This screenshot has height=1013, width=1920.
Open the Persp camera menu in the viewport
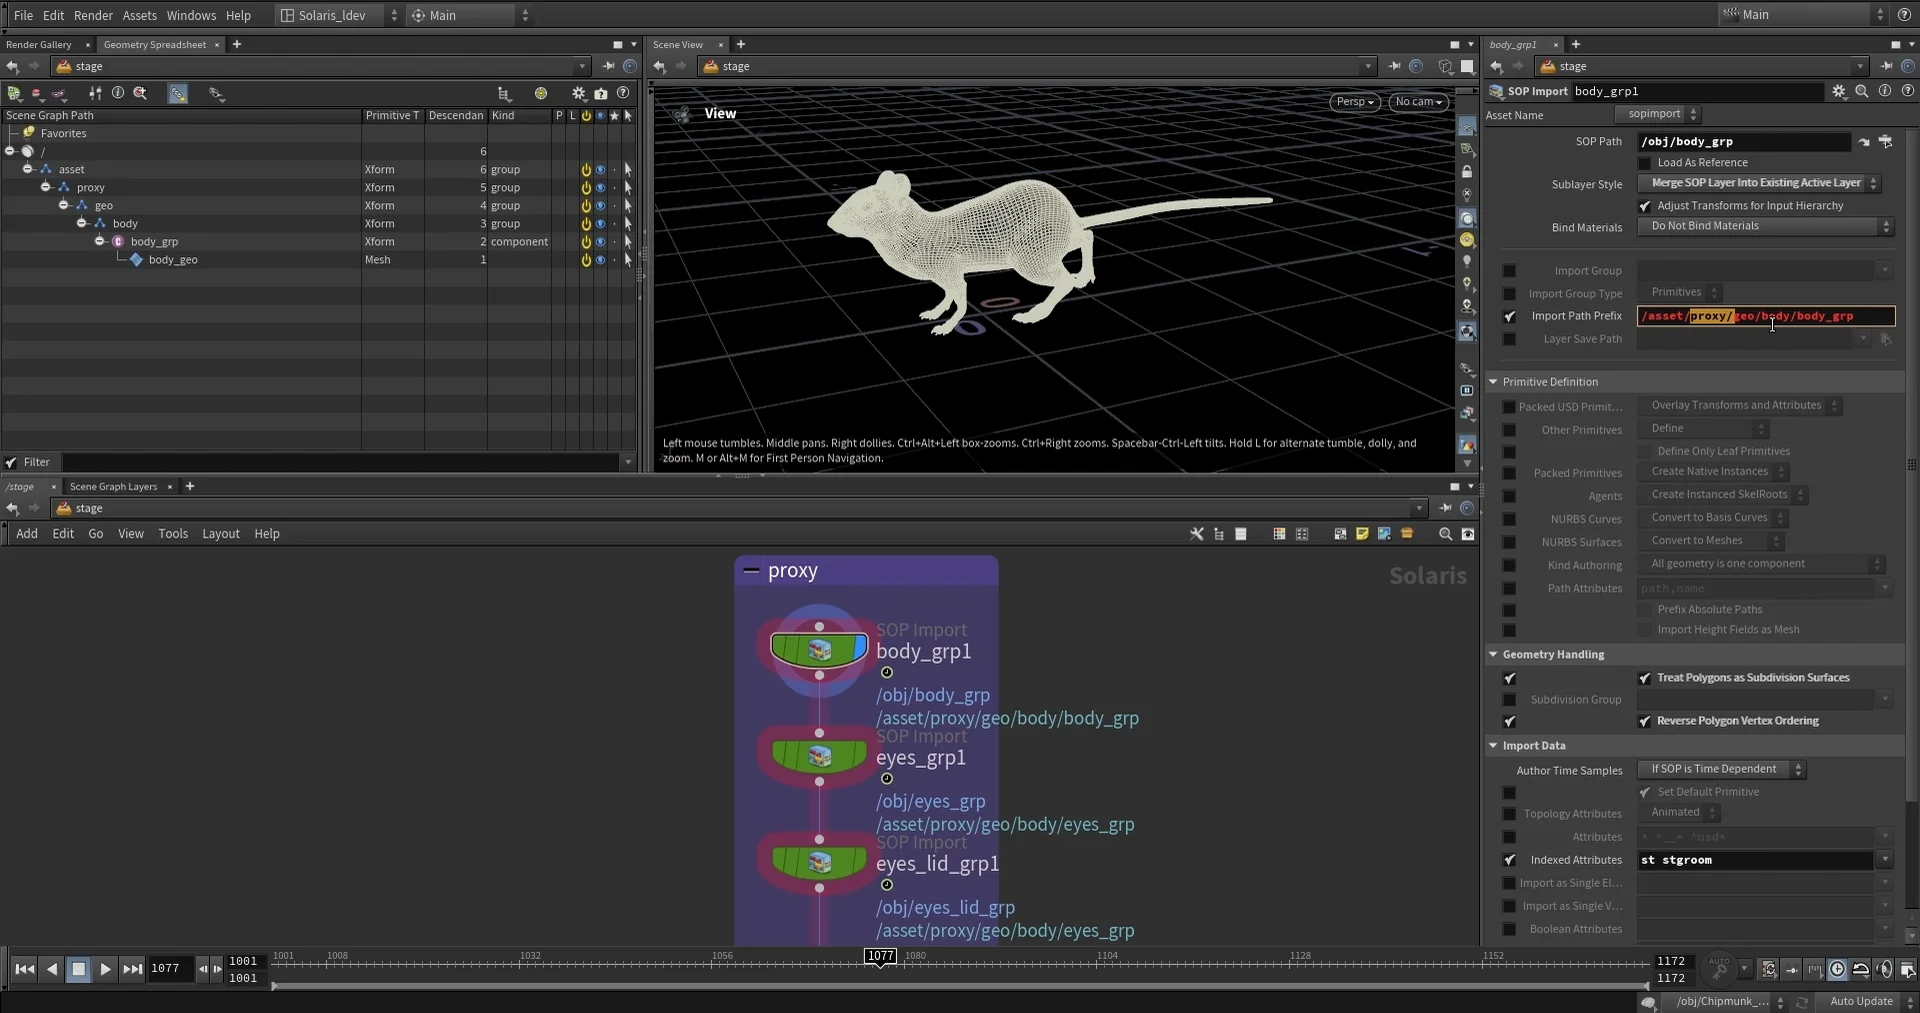coord(1356,102)
